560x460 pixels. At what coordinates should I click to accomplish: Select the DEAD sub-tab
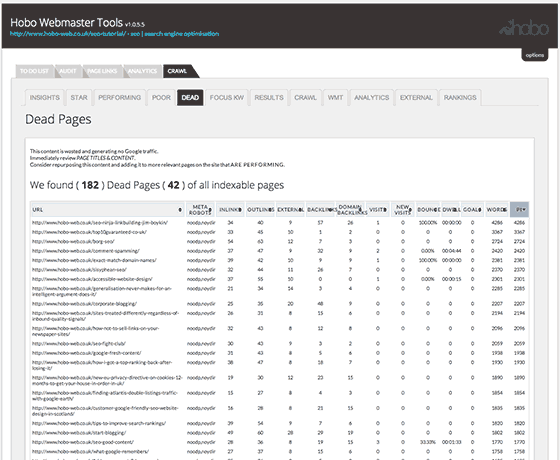tap(190, 98)
